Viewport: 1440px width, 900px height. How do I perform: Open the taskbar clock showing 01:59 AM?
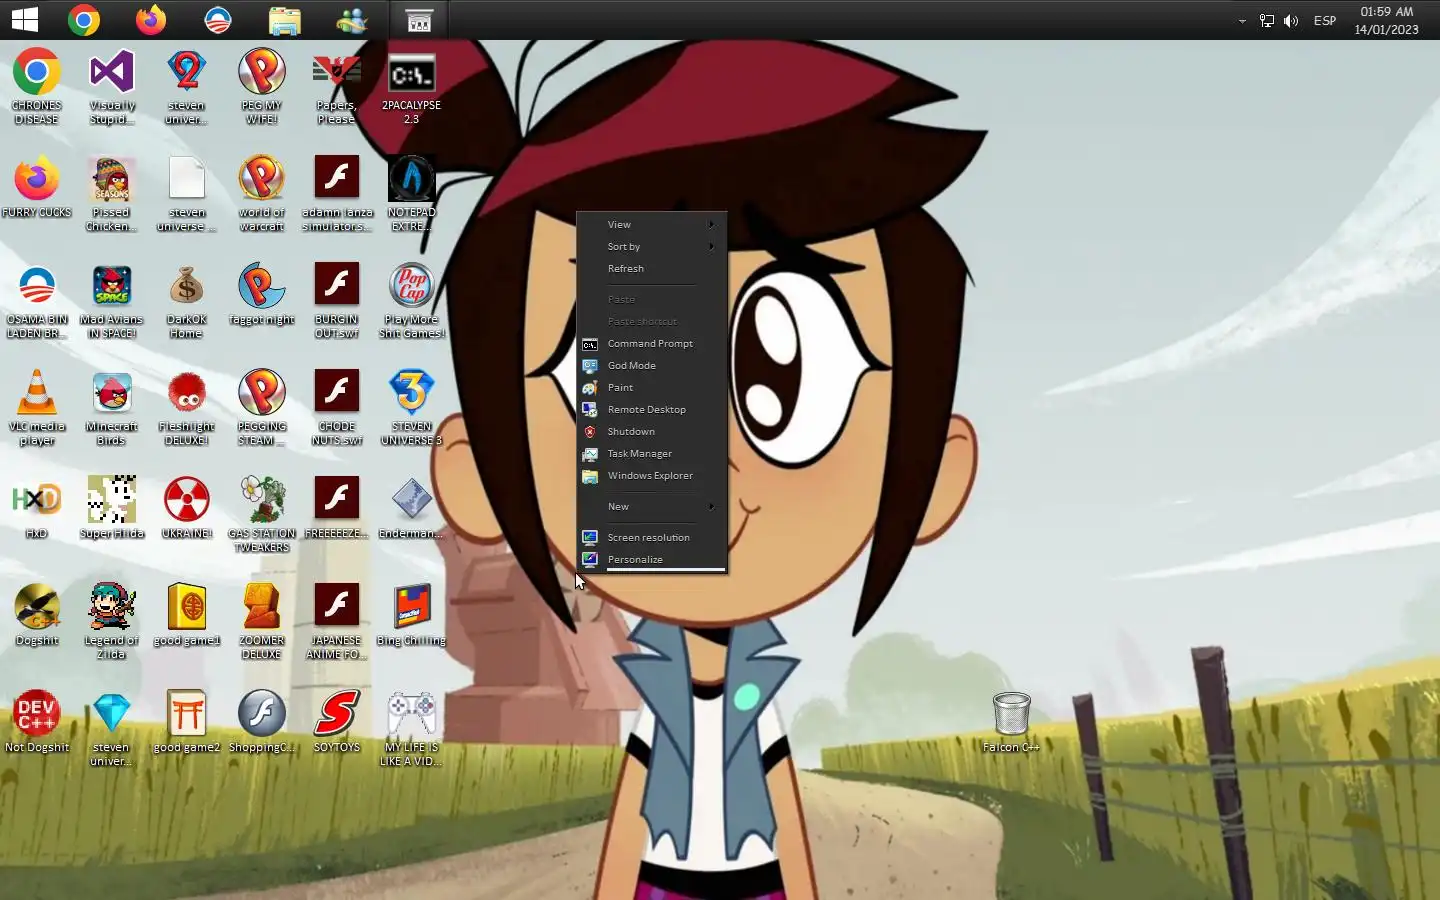click(1386, 21)
